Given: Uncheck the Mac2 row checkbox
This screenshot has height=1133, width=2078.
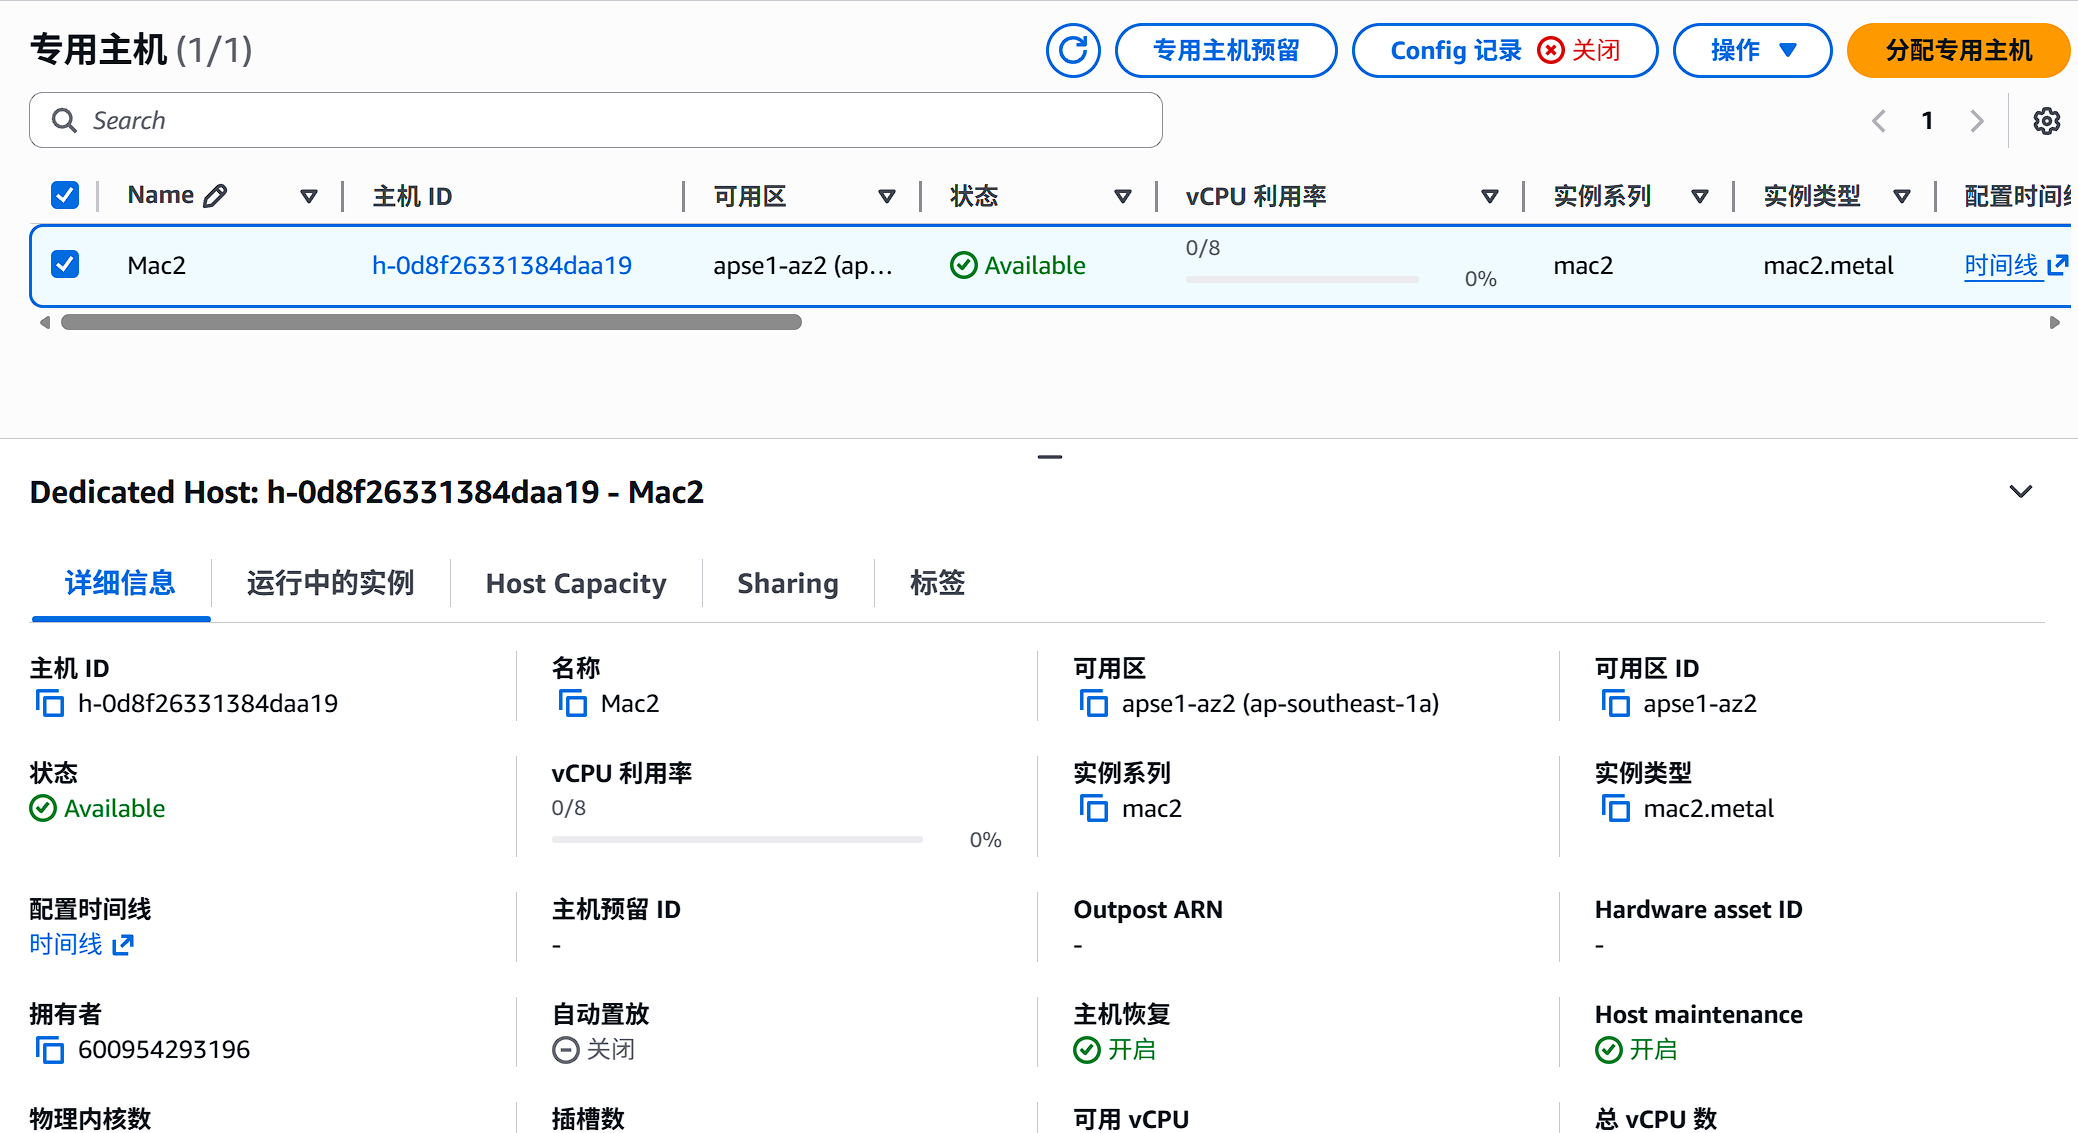Looking at the screenshot, I should (x=65, y=265).
